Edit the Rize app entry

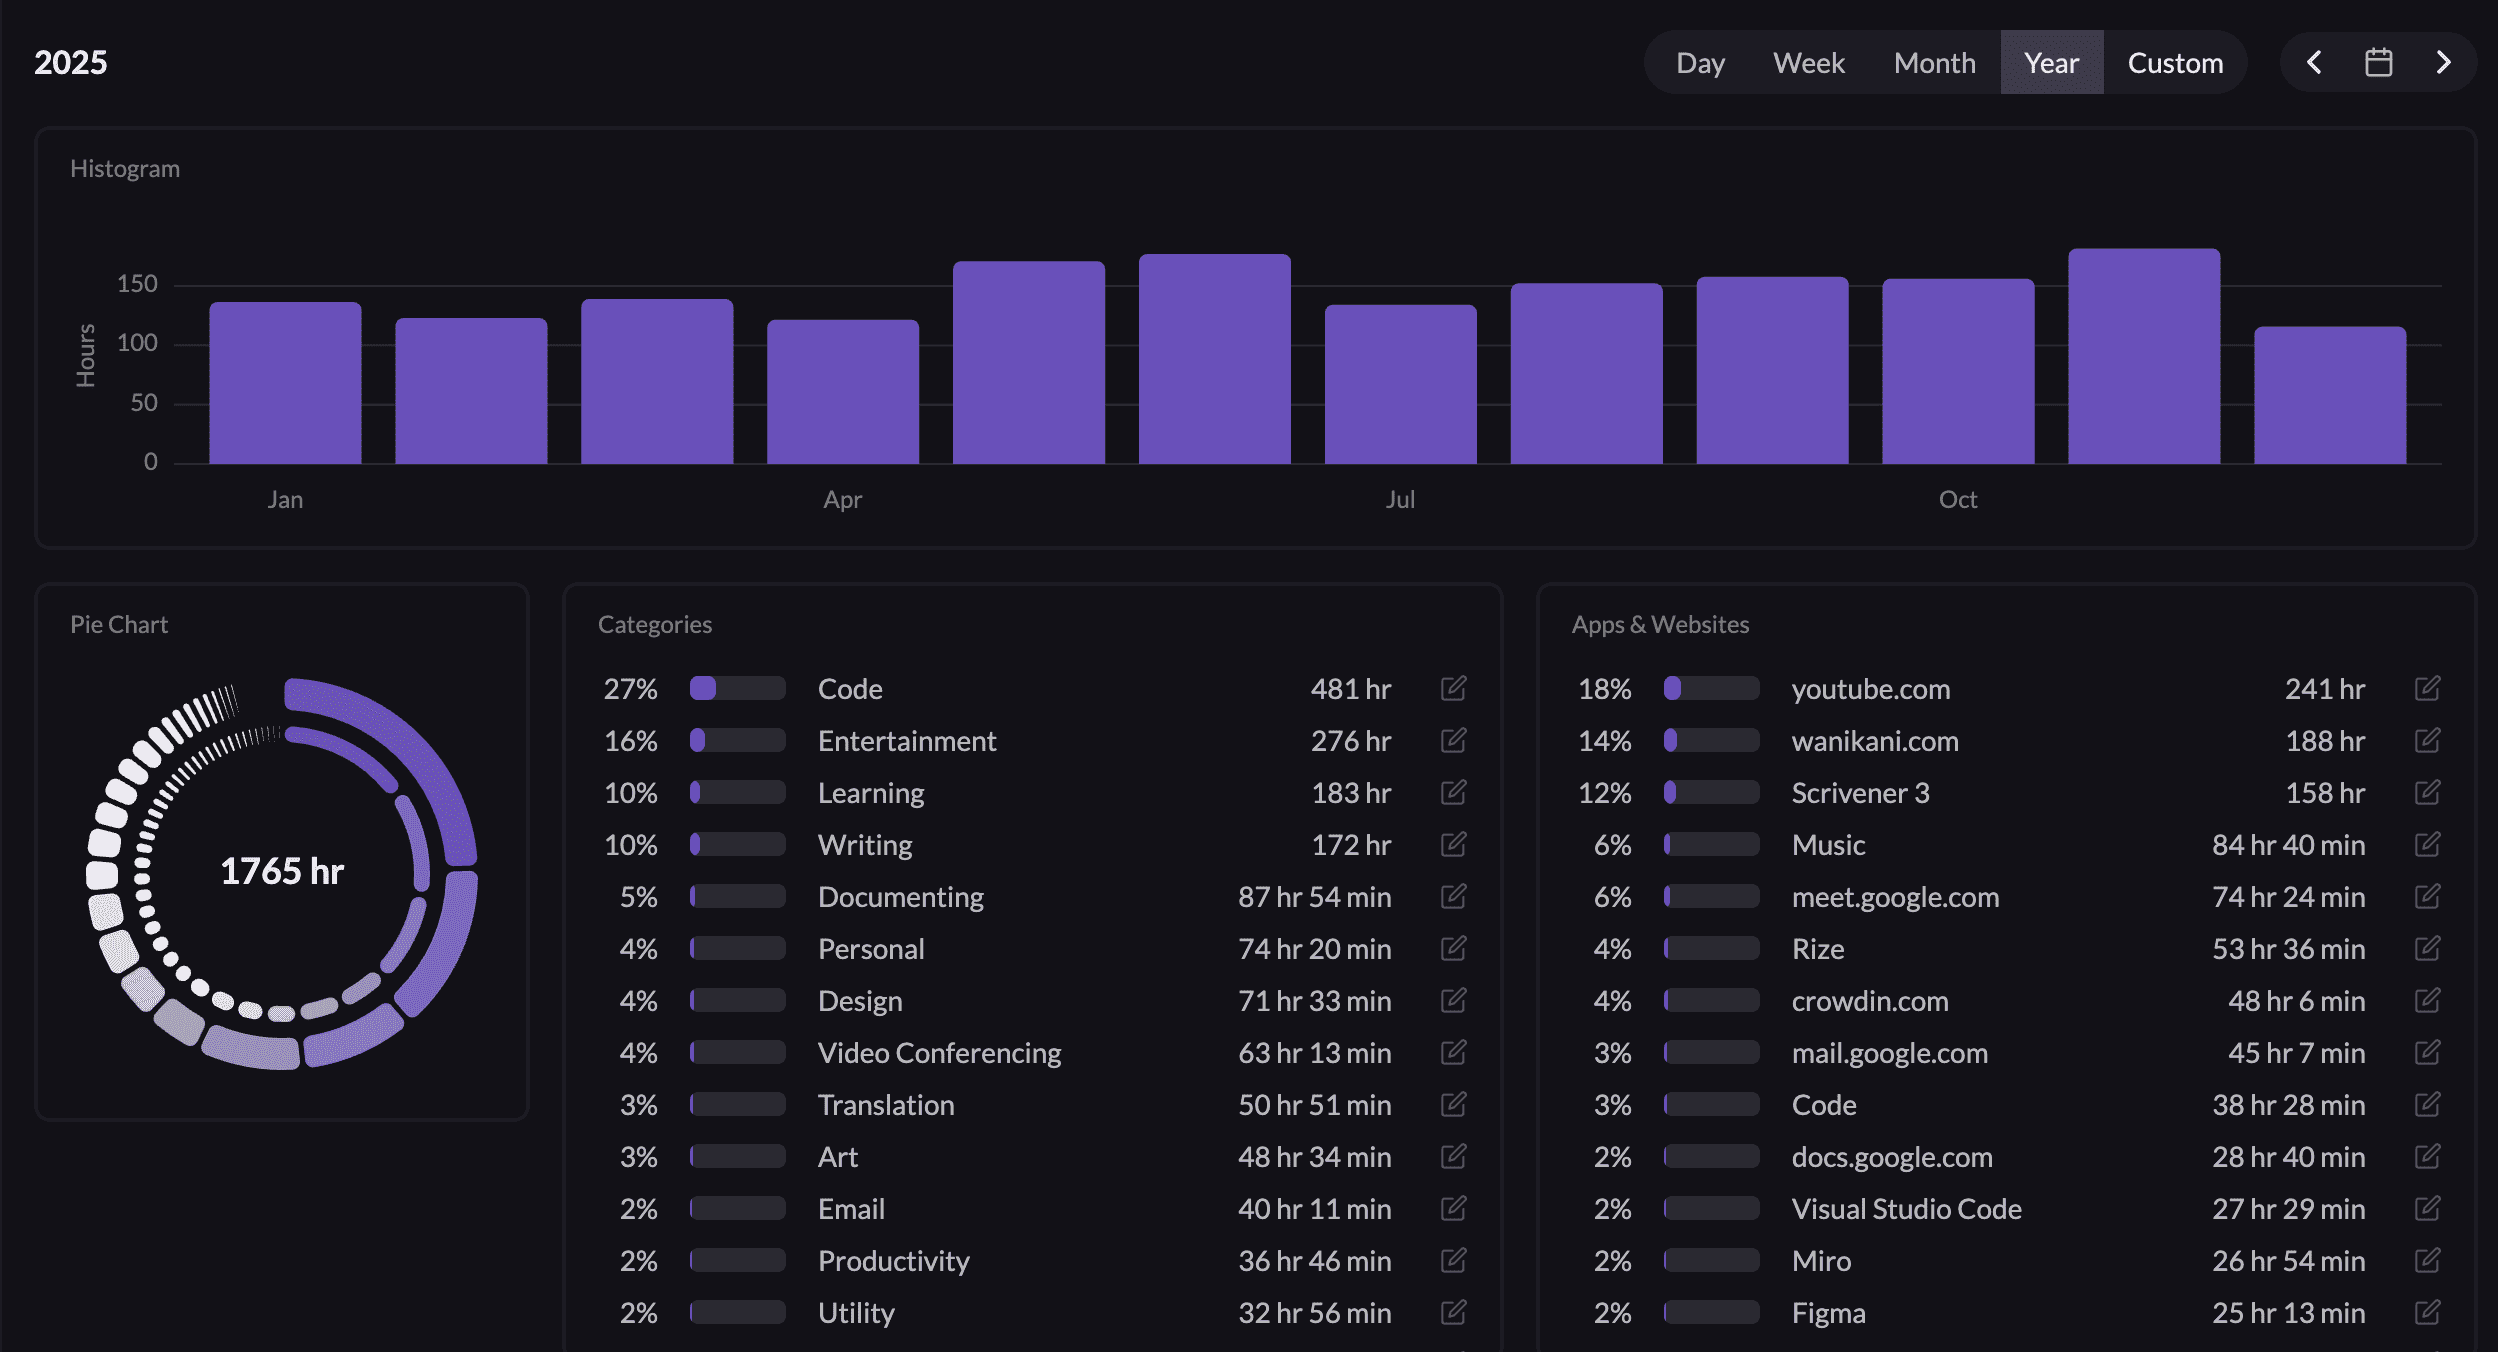[x=2428, y=948]
